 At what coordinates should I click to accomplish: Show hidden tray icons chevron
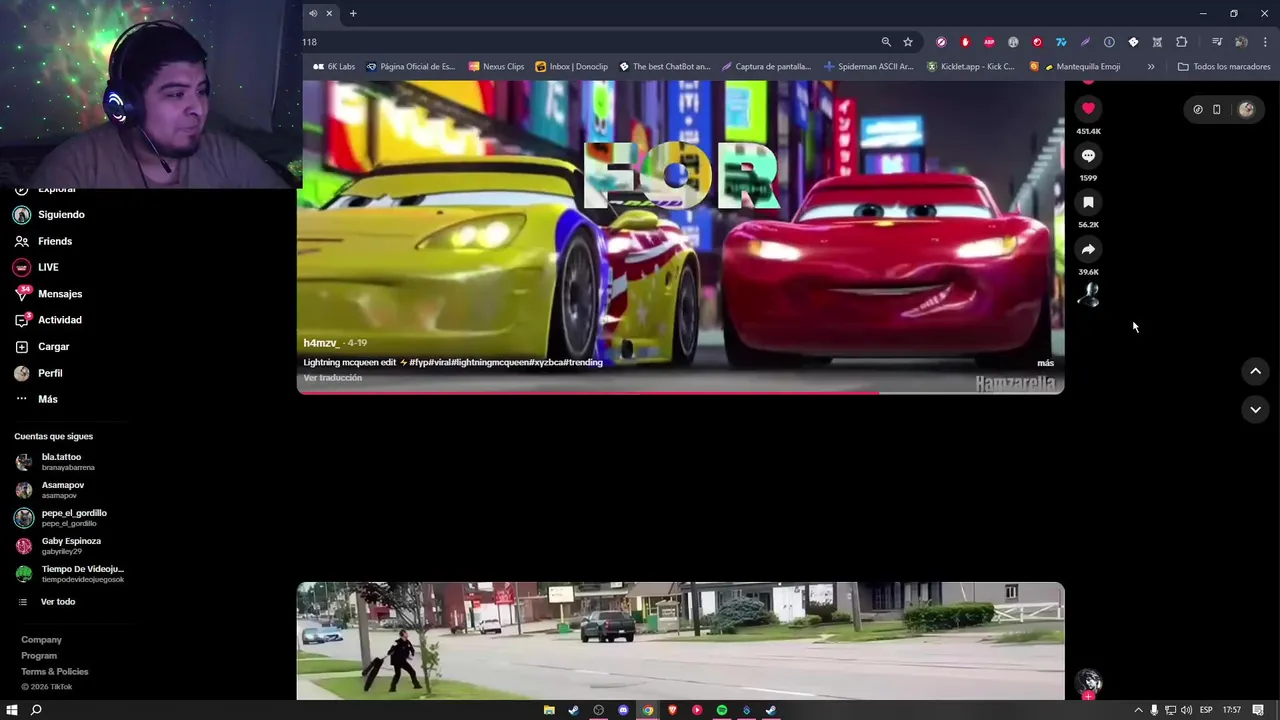coord(1137,710)
